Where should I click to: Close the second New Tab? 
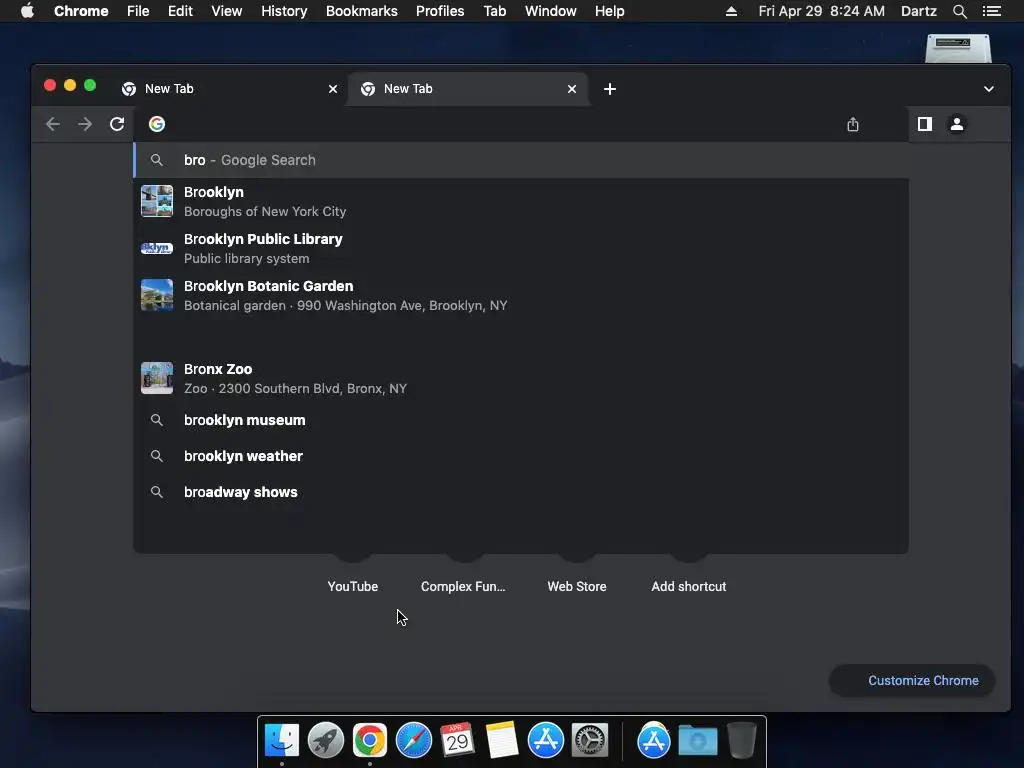[572, 89]
